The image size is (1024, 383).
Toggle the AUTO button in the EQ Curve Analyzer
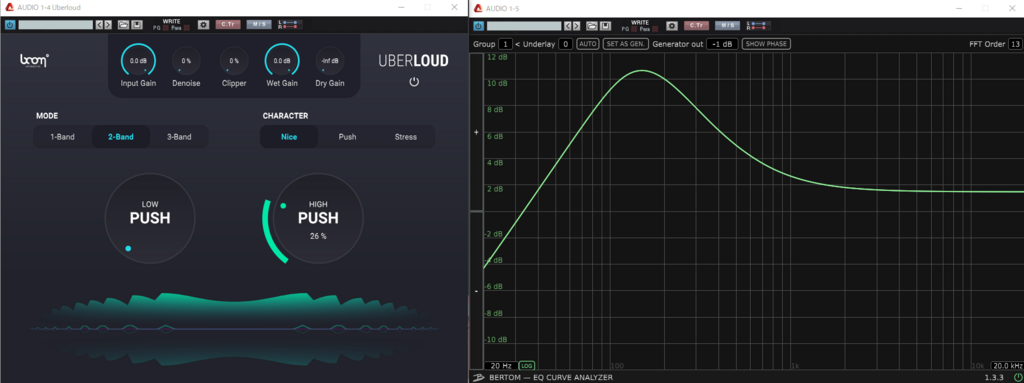(x=588, y=44)
